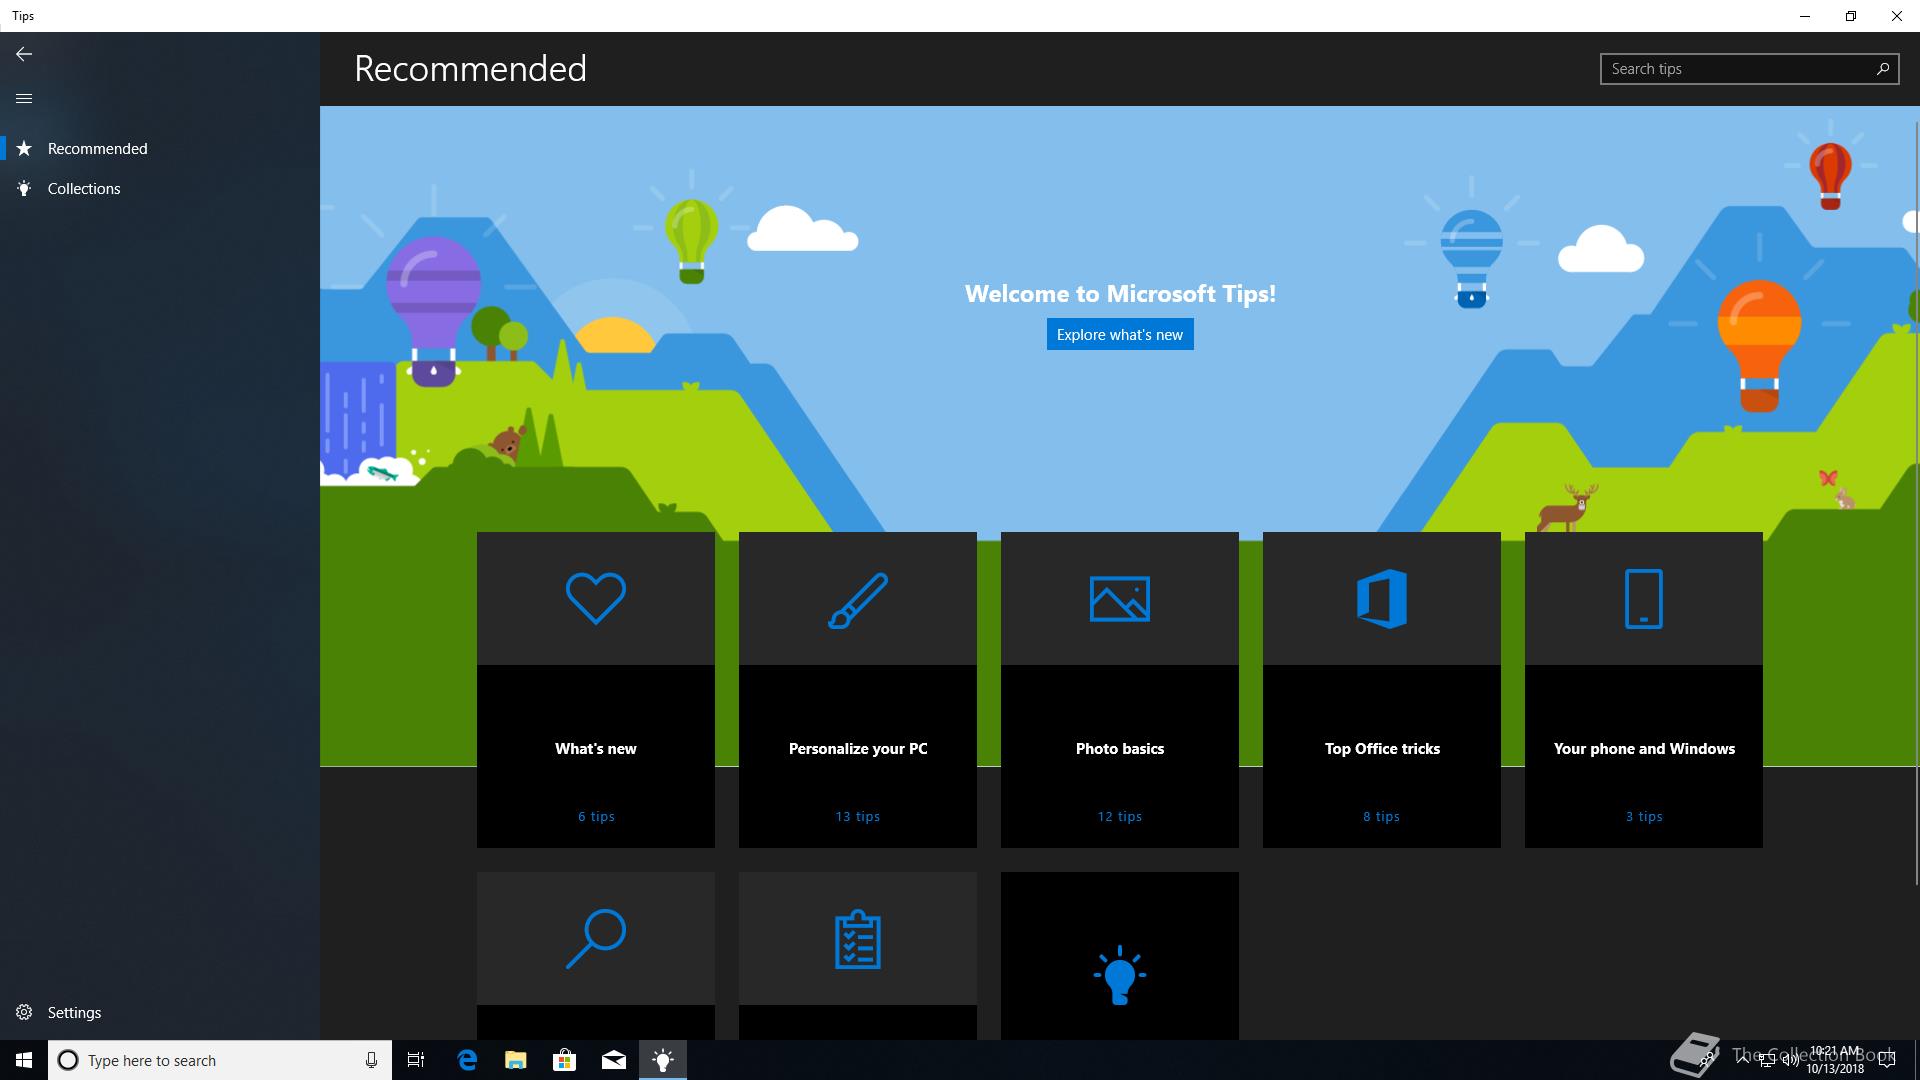Click the blue lightbulb tile icon

pos(1119,975)
